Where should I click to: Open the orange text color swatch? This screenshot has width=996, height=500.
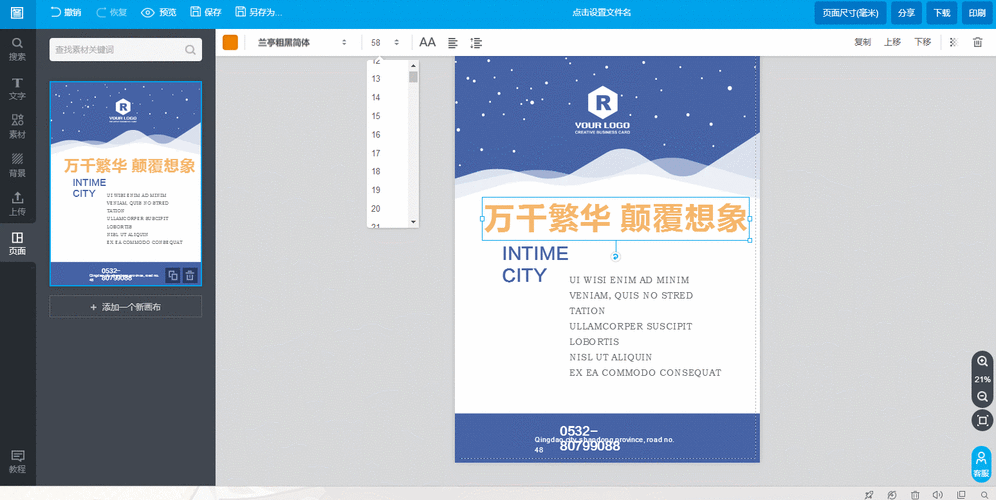point(230,42)
